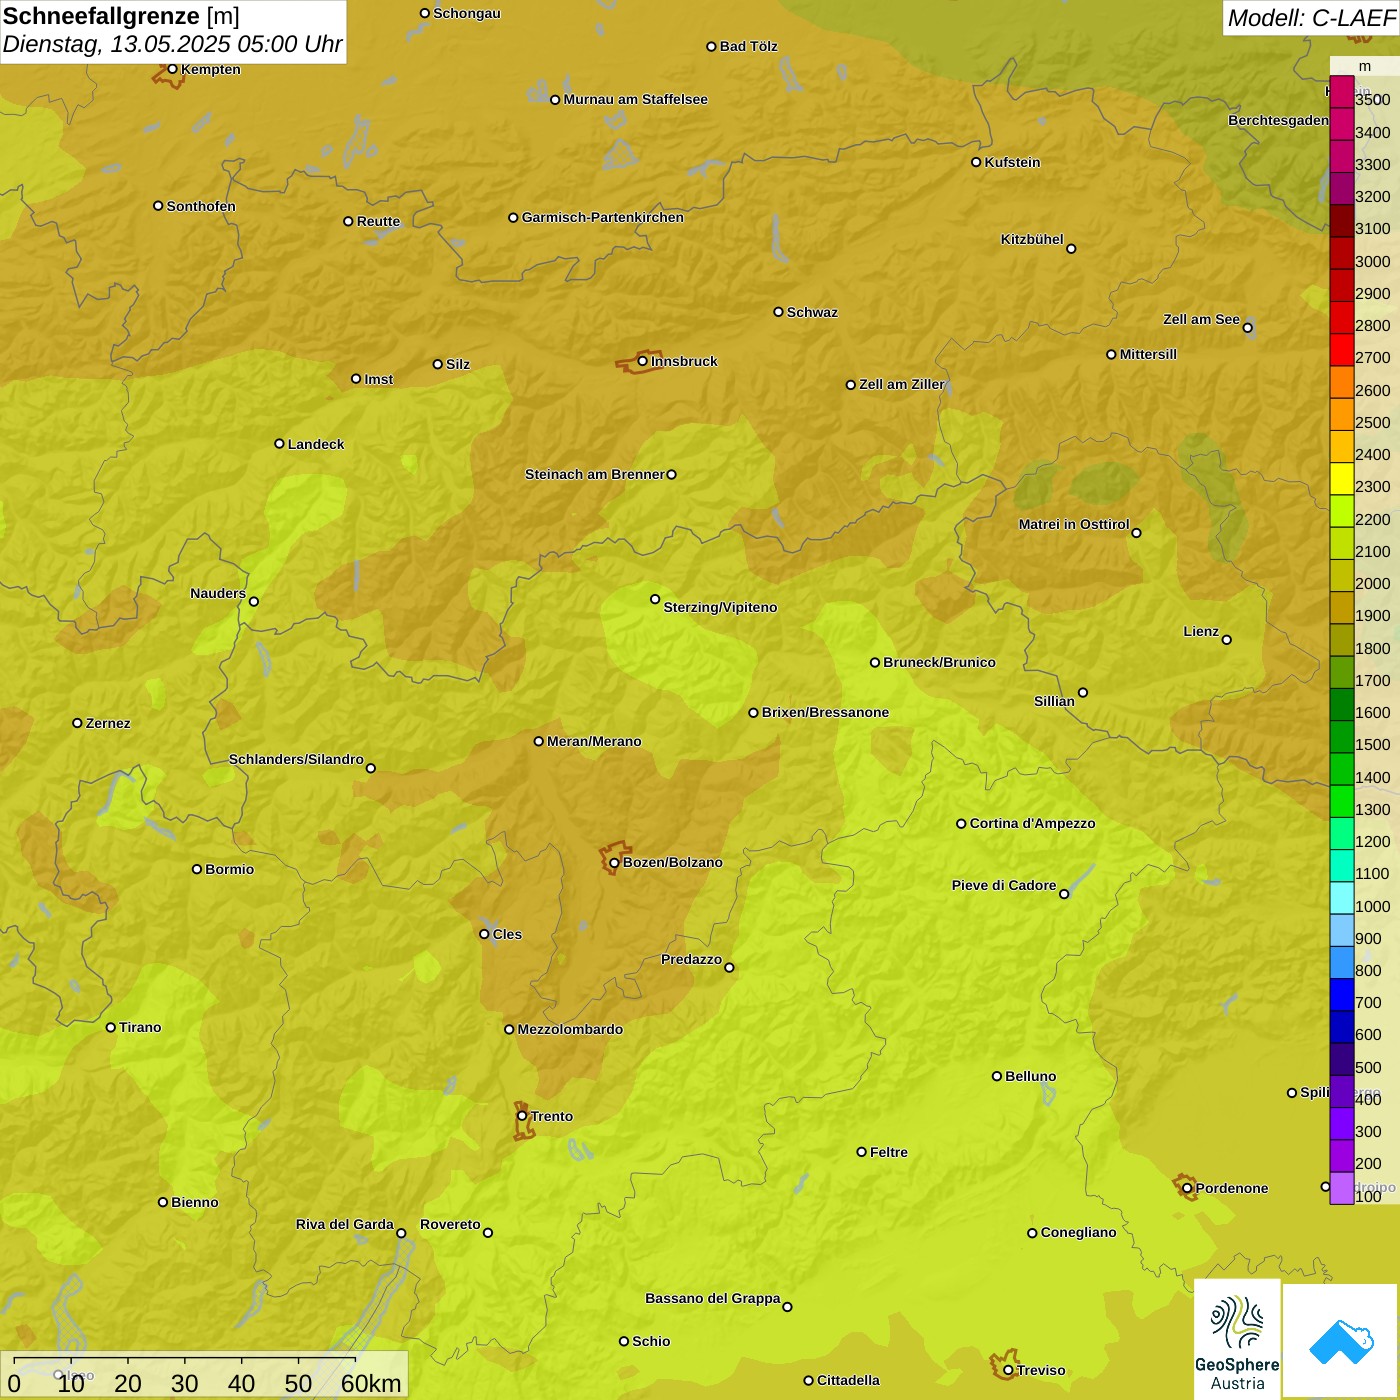Screen dimensions: 1400x1400
Task: Click the Kitzbühel location dot
Action: click(x=1071, y=249)
